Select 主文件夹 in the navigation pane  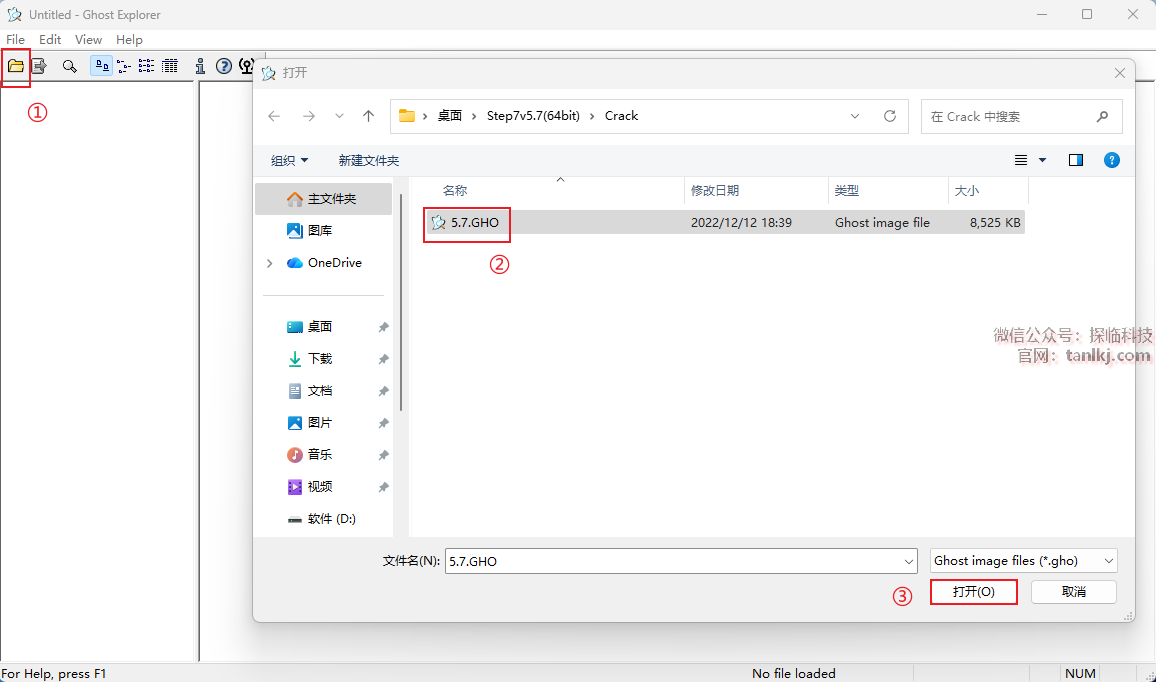pos(324,199)
